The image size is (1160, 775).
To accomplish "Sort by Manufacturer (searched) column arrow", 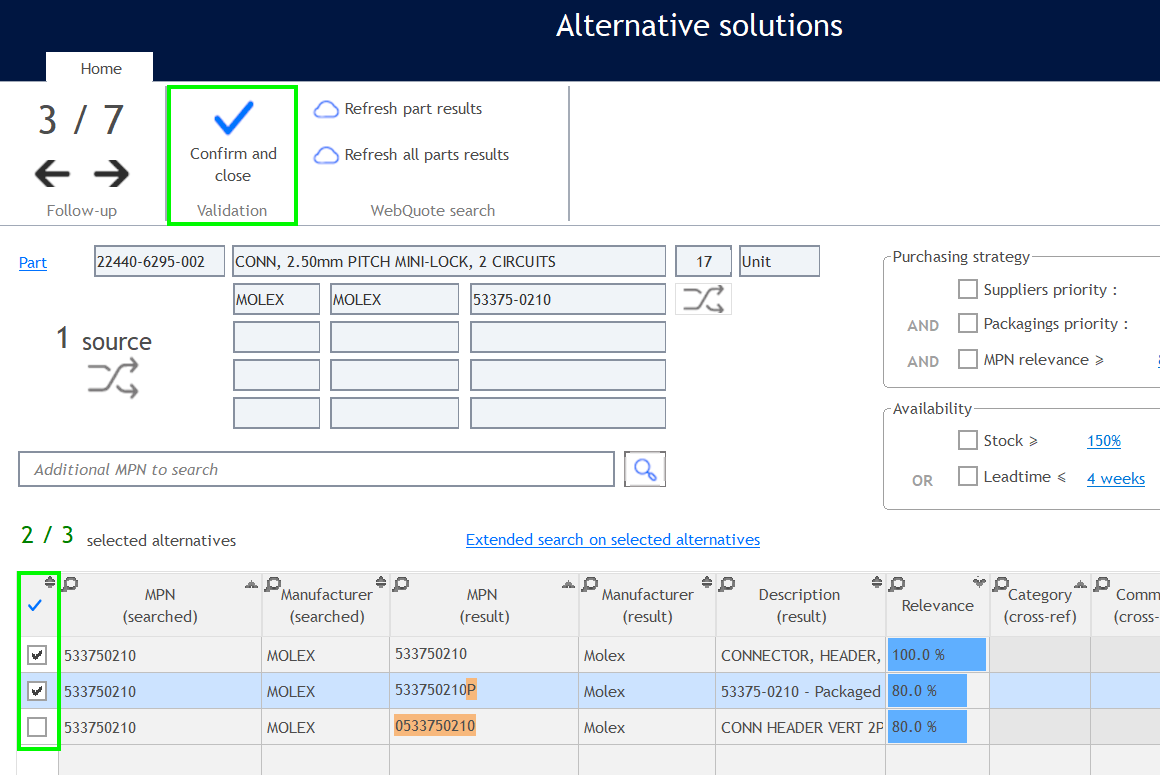I will 380,583.
